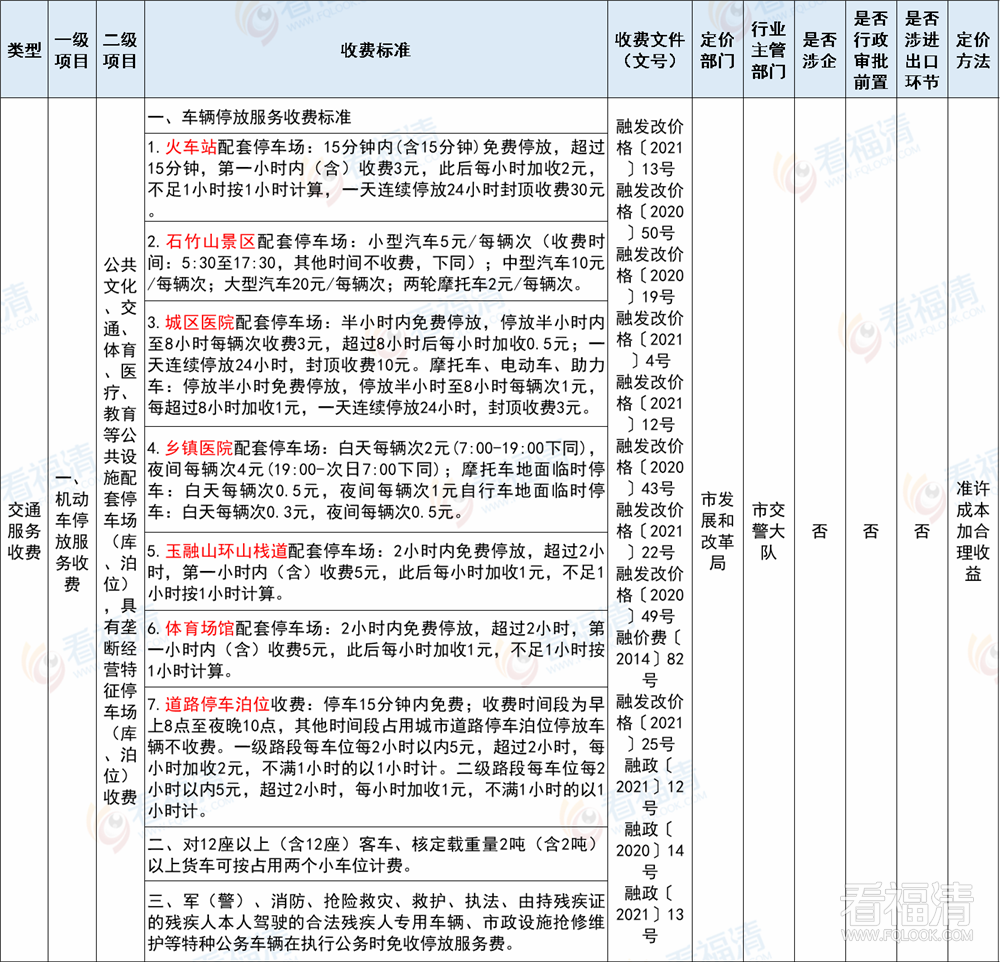This screenshot has width=1000, height=962.
Task: Click the red 玉融山环山栈道 text
Action: [x=226, y=551]
